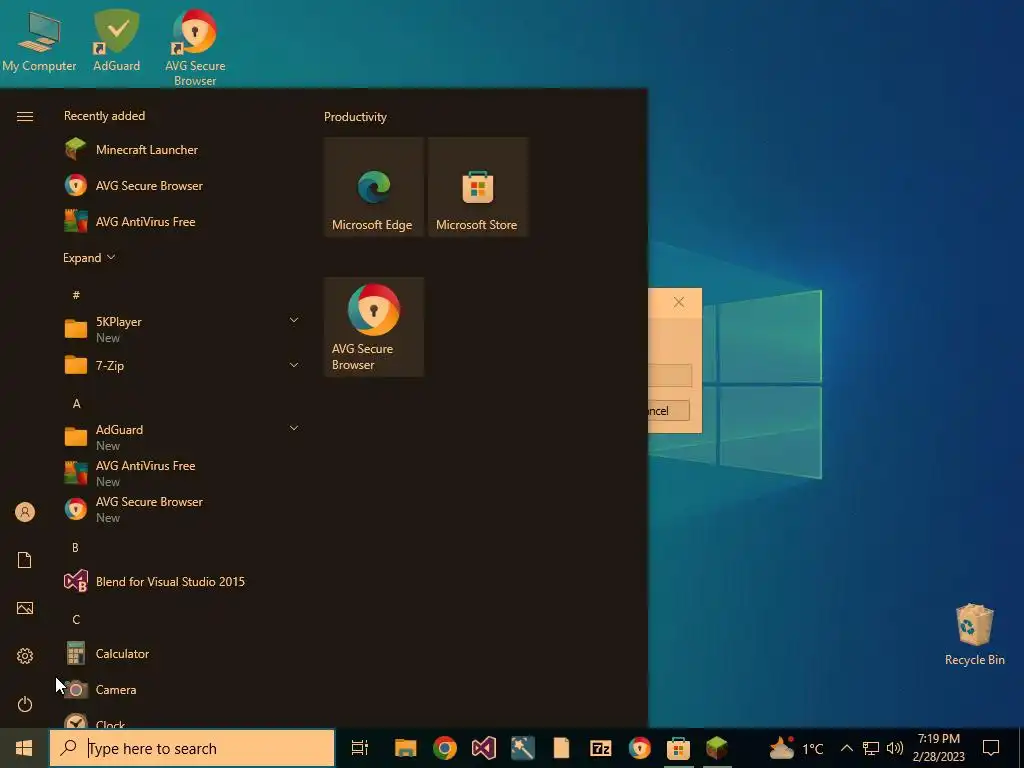The image size is (1024, 768).
Task: Open the weather widget showing 1°C
Action: [796, 748]
